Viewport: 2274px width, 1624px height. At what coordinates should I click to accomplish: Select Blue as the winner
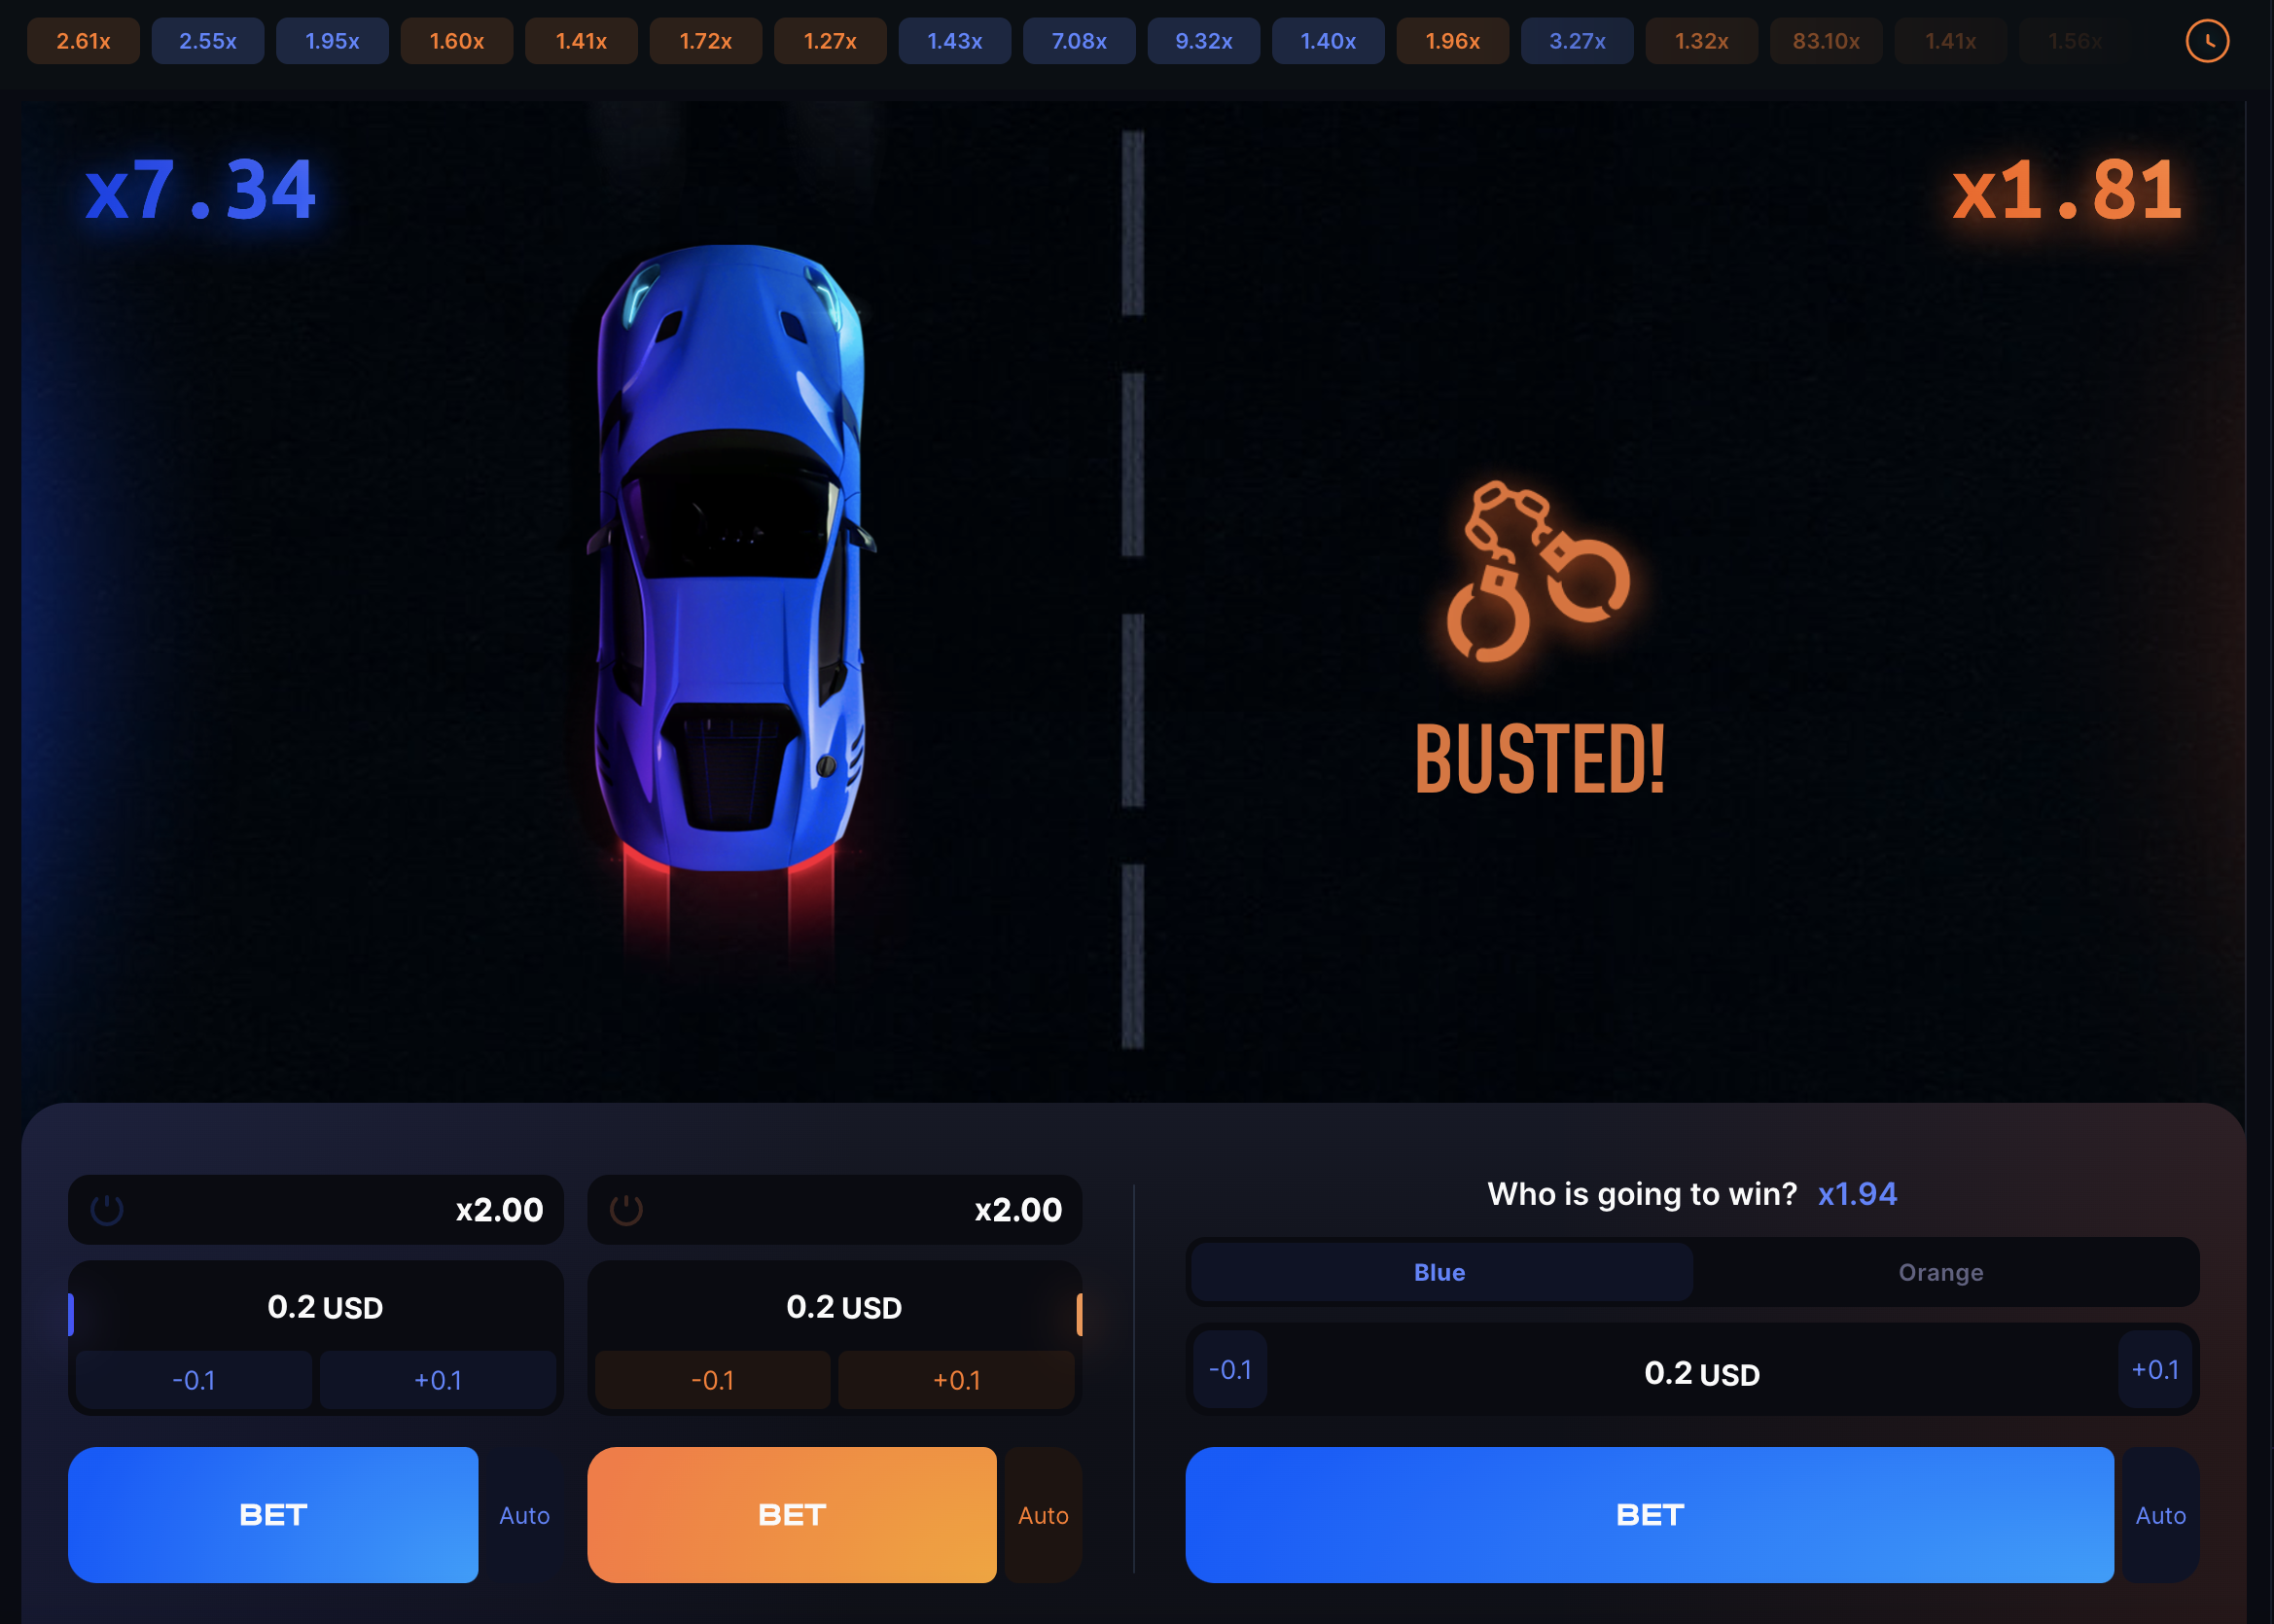click(x=1440, y=1272)
